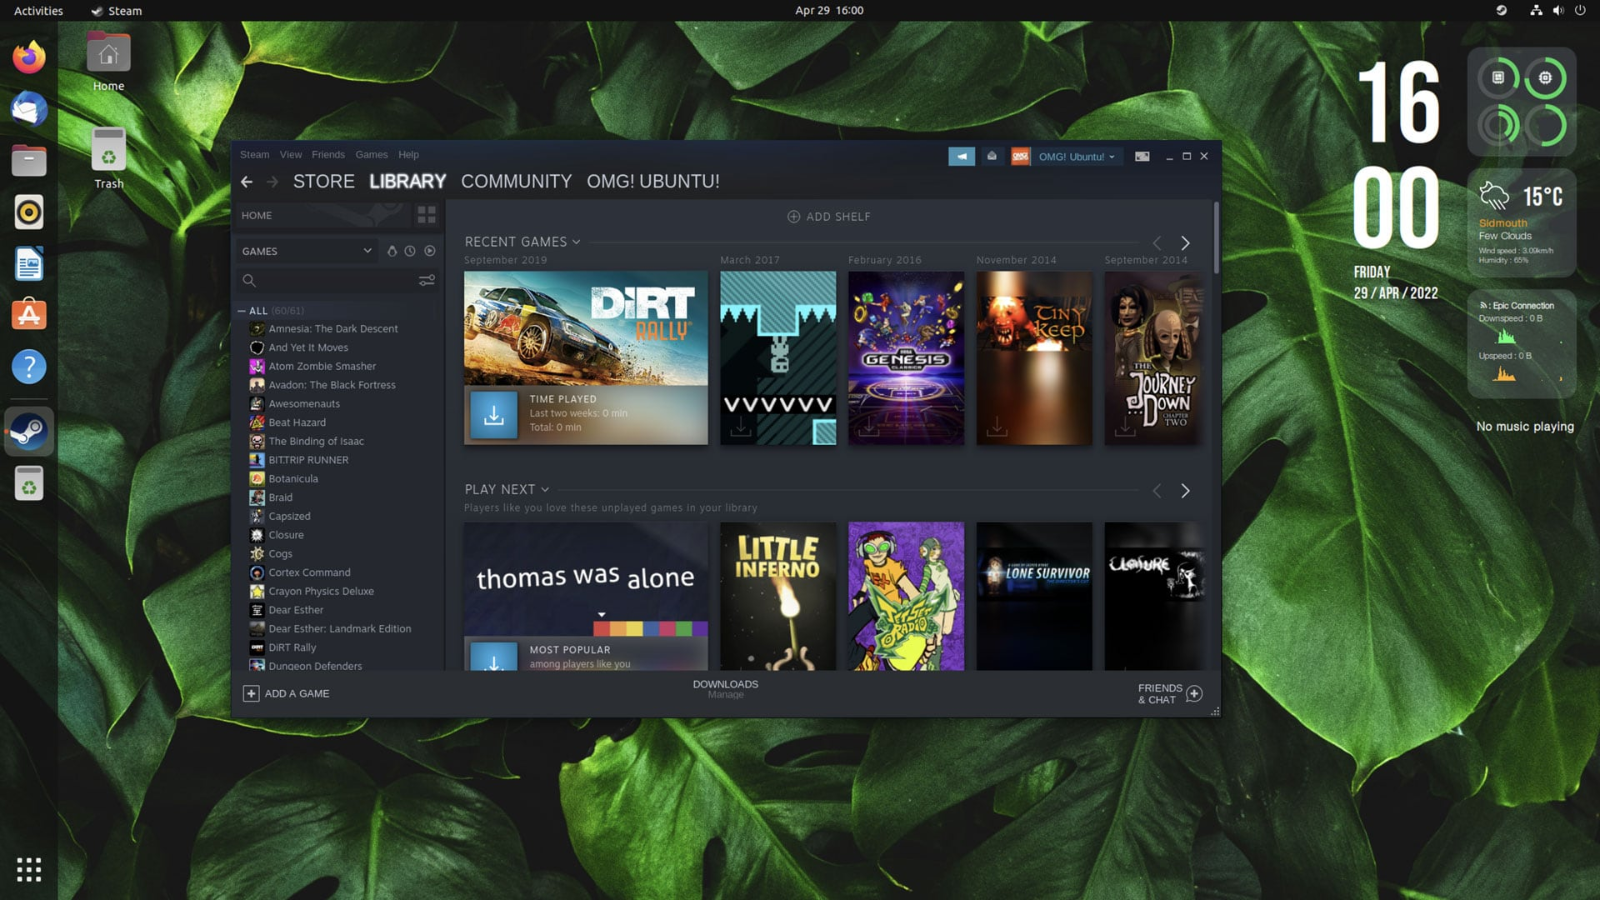The width and height of the screenshot is (1600, 900).
Task: Click the DiRT Rally download icon
Action: tap(494, 415)
